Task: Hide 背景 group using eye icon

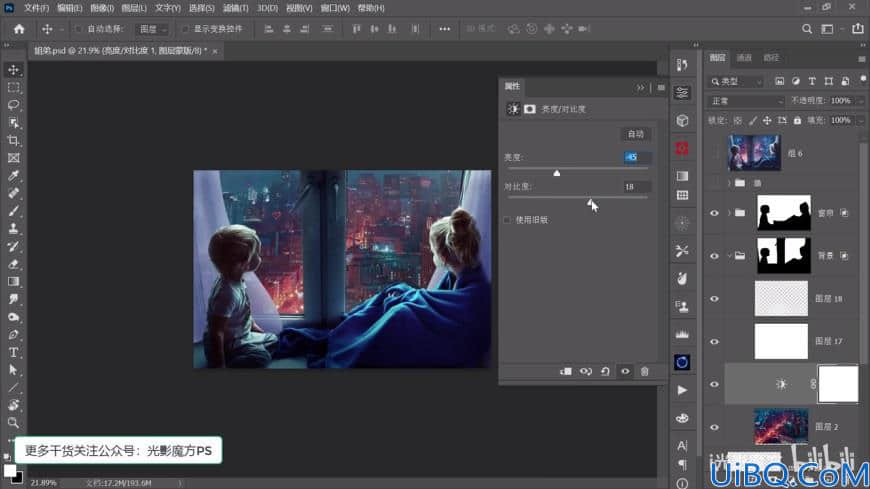Action: (x=715, y=256)
